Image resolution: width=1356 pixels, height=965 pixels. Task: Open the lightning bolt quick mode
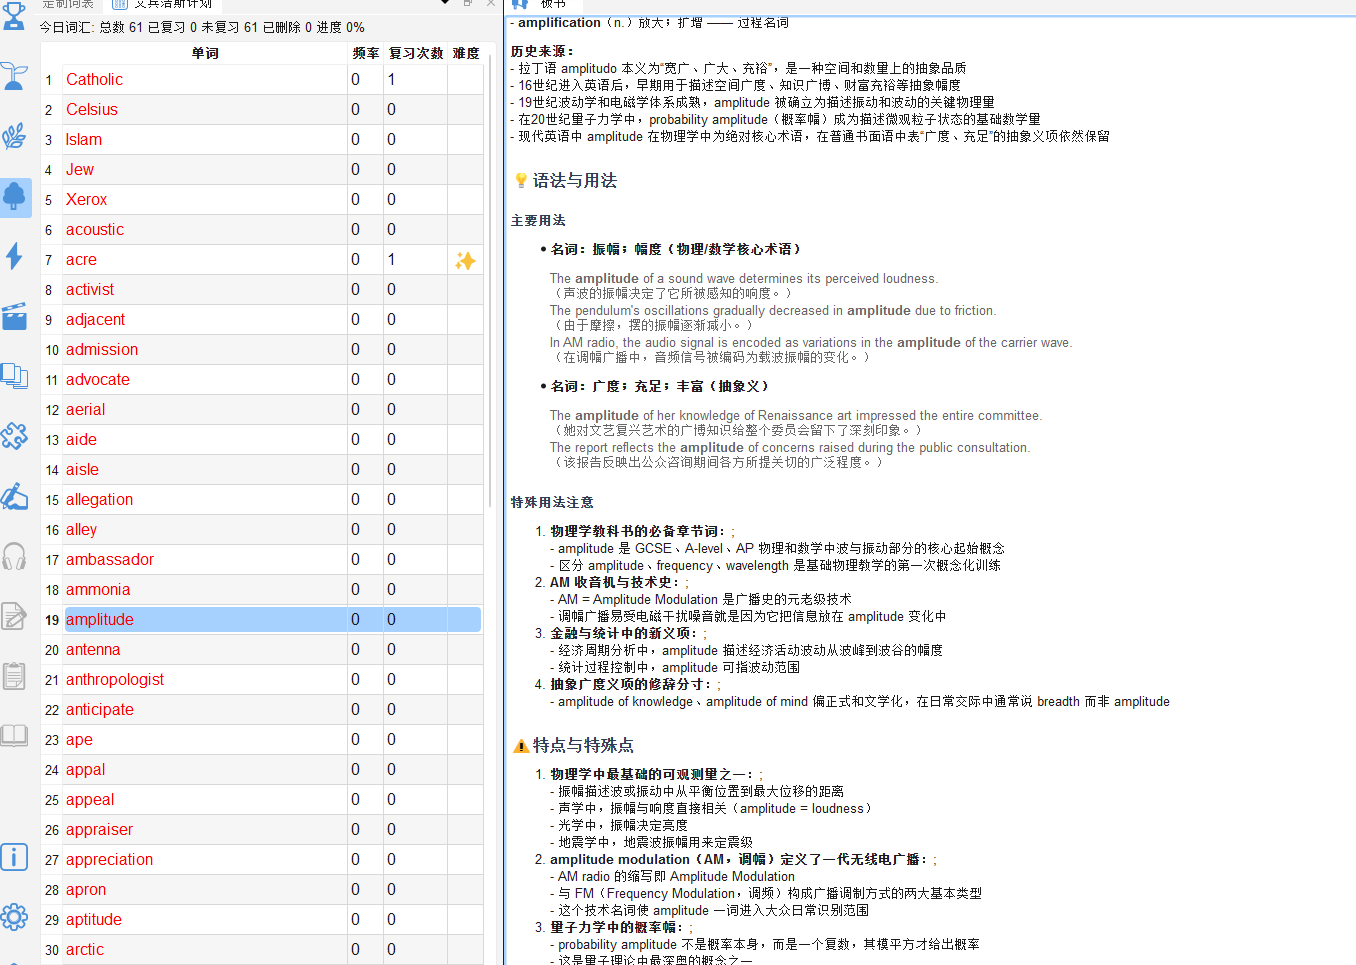[14, 256]
